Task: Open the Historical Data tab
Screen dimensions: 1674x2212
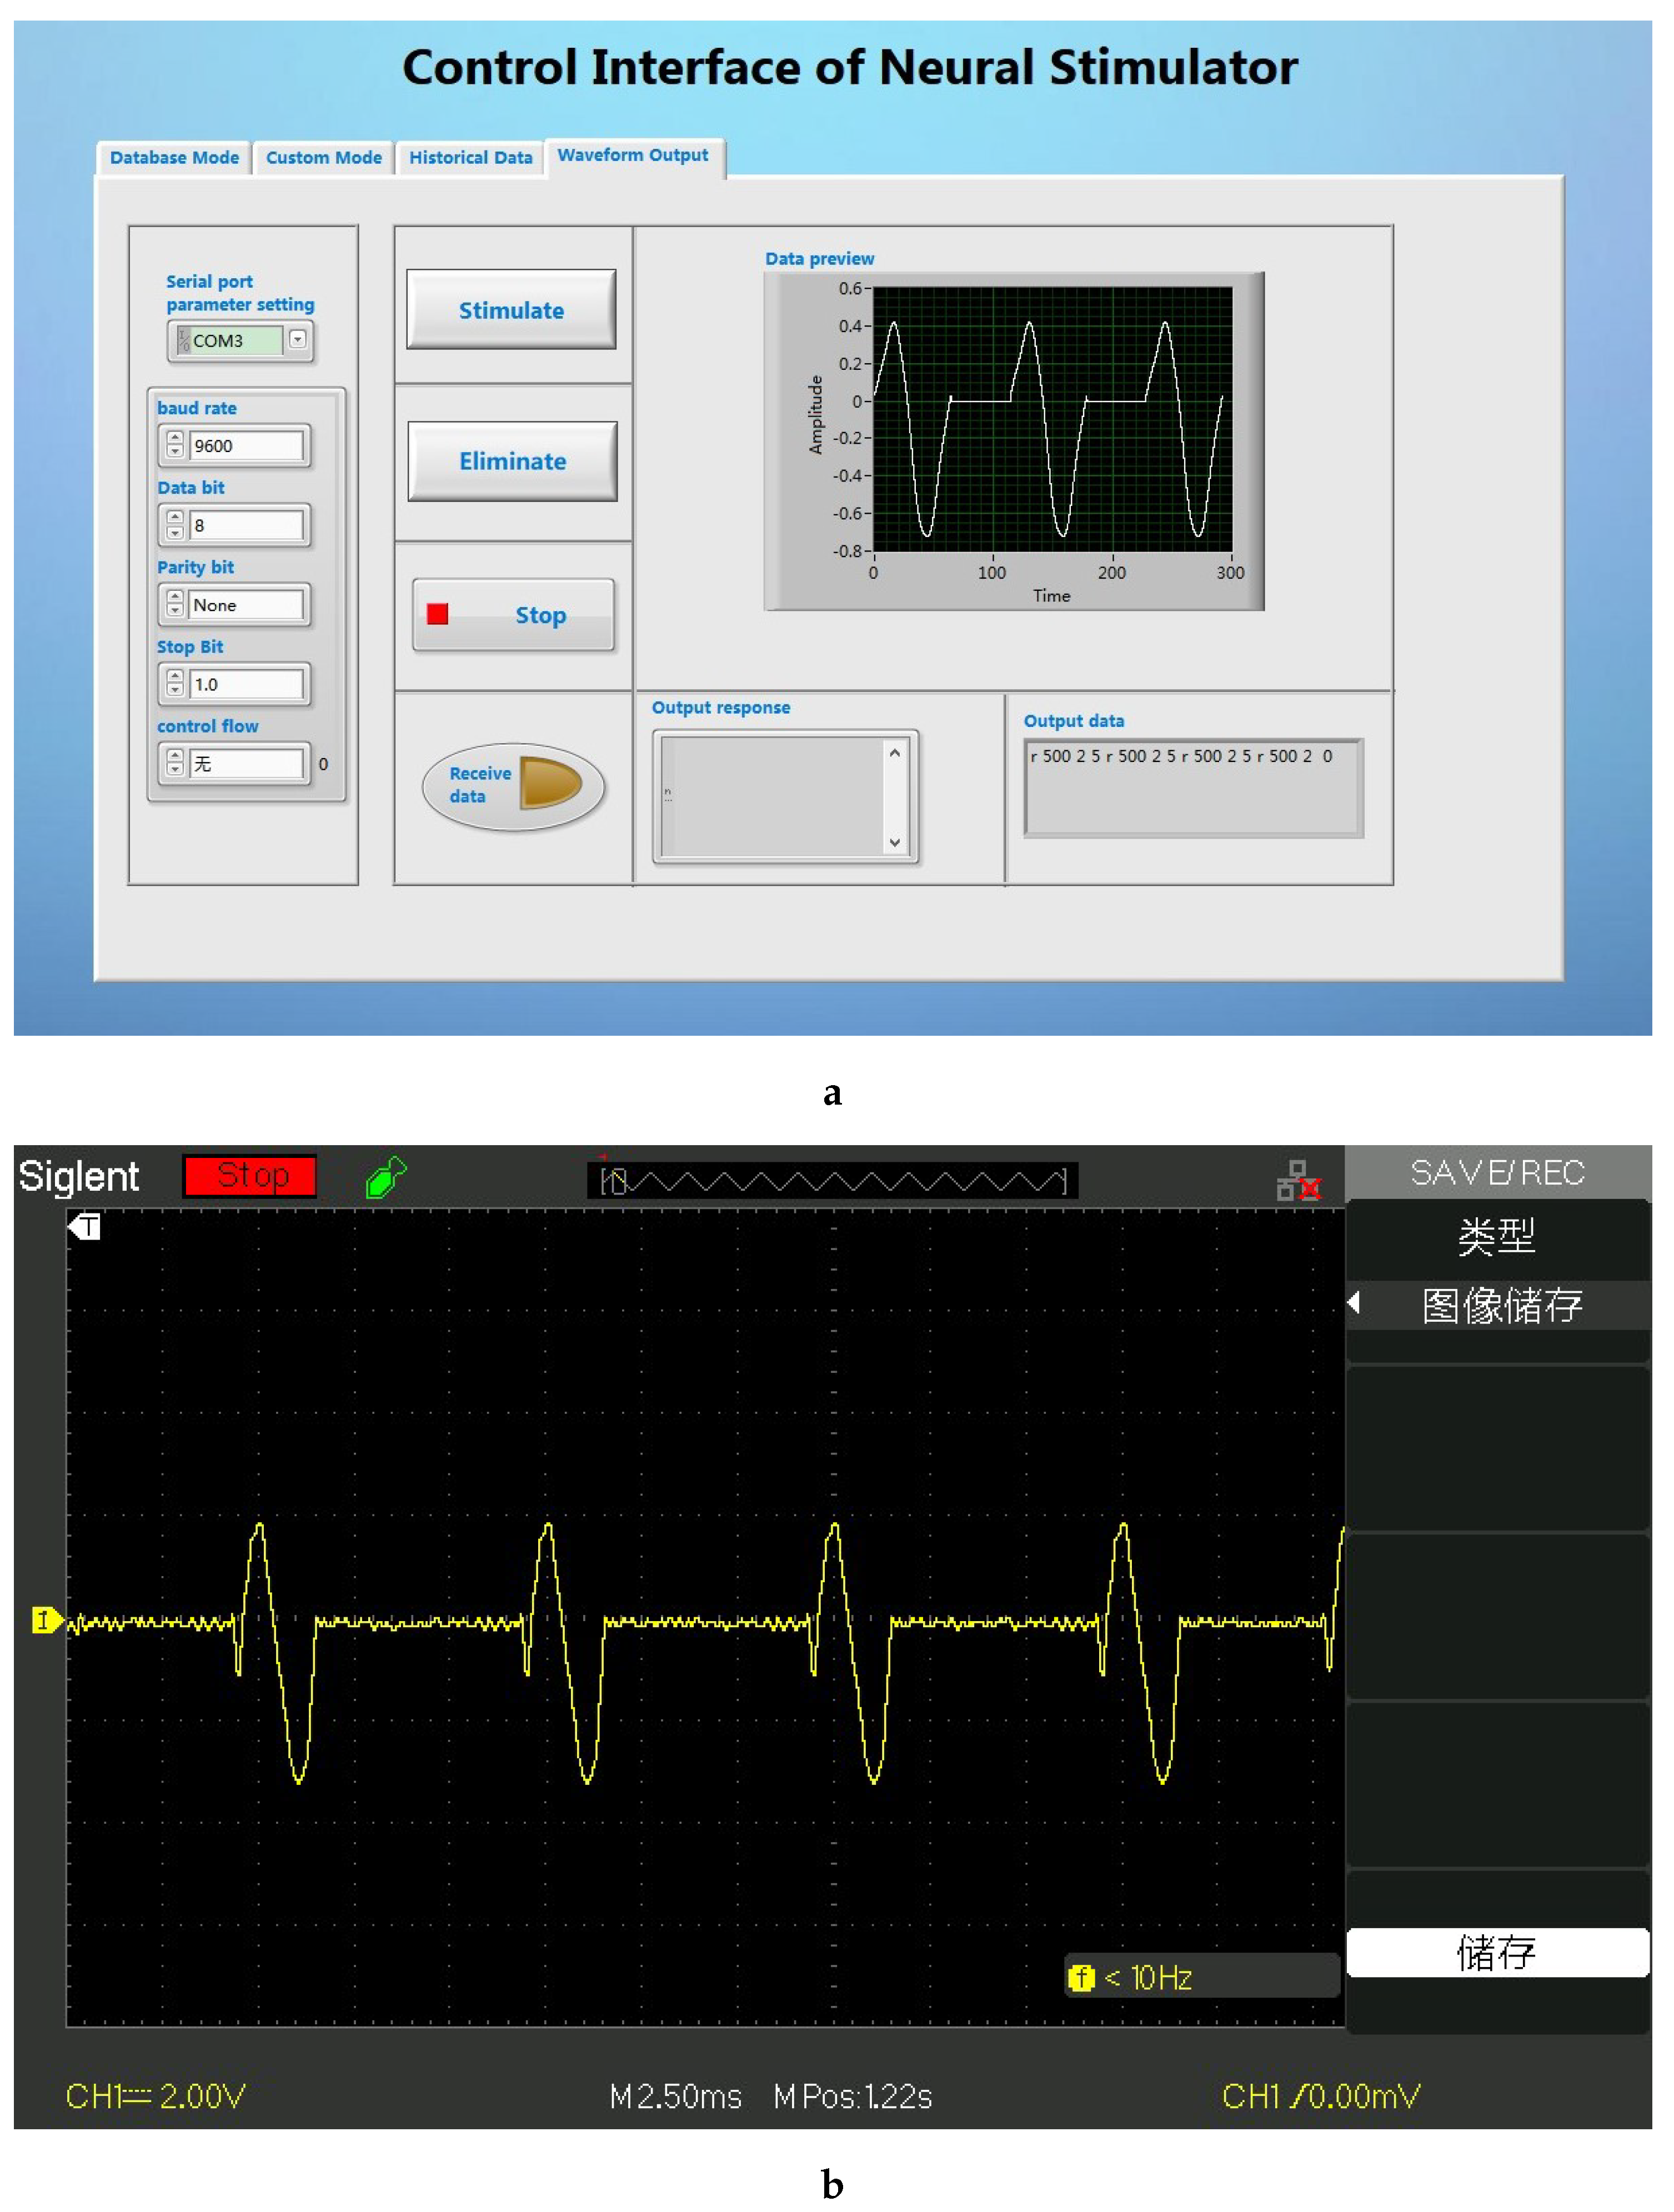Action: pos(470,158)
